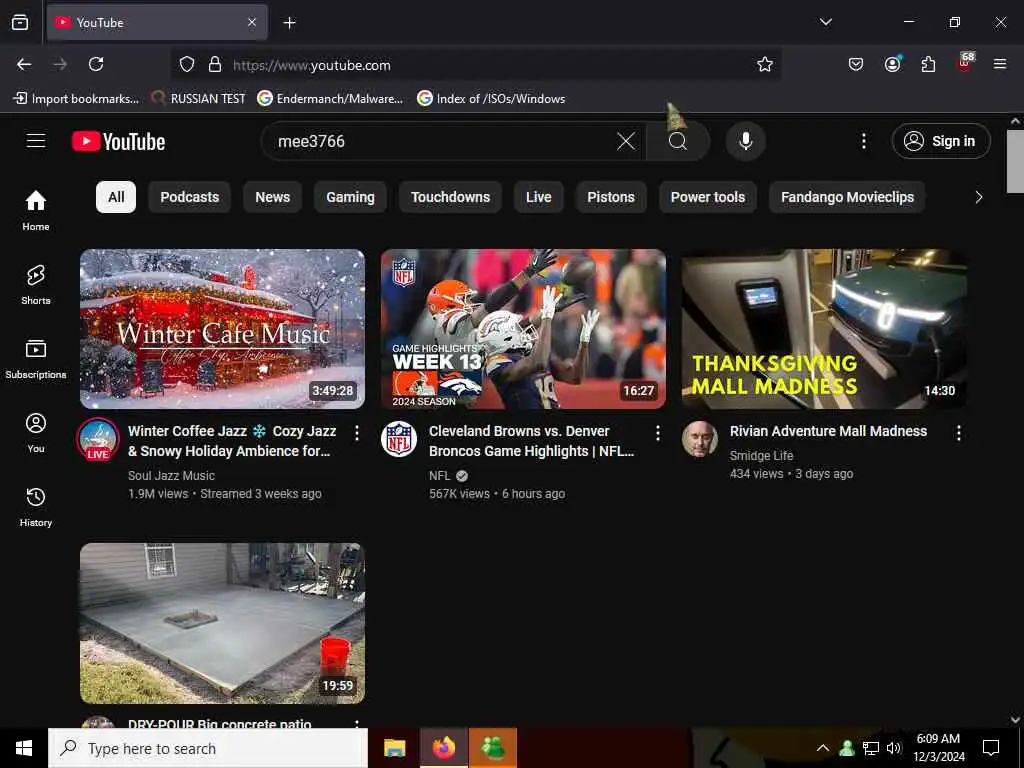Image resolution: width=1024 pixels, height=768 pixels.
Task: Clear the search text with the X icon
Action: pyautogui.click(x=626, y=141)
